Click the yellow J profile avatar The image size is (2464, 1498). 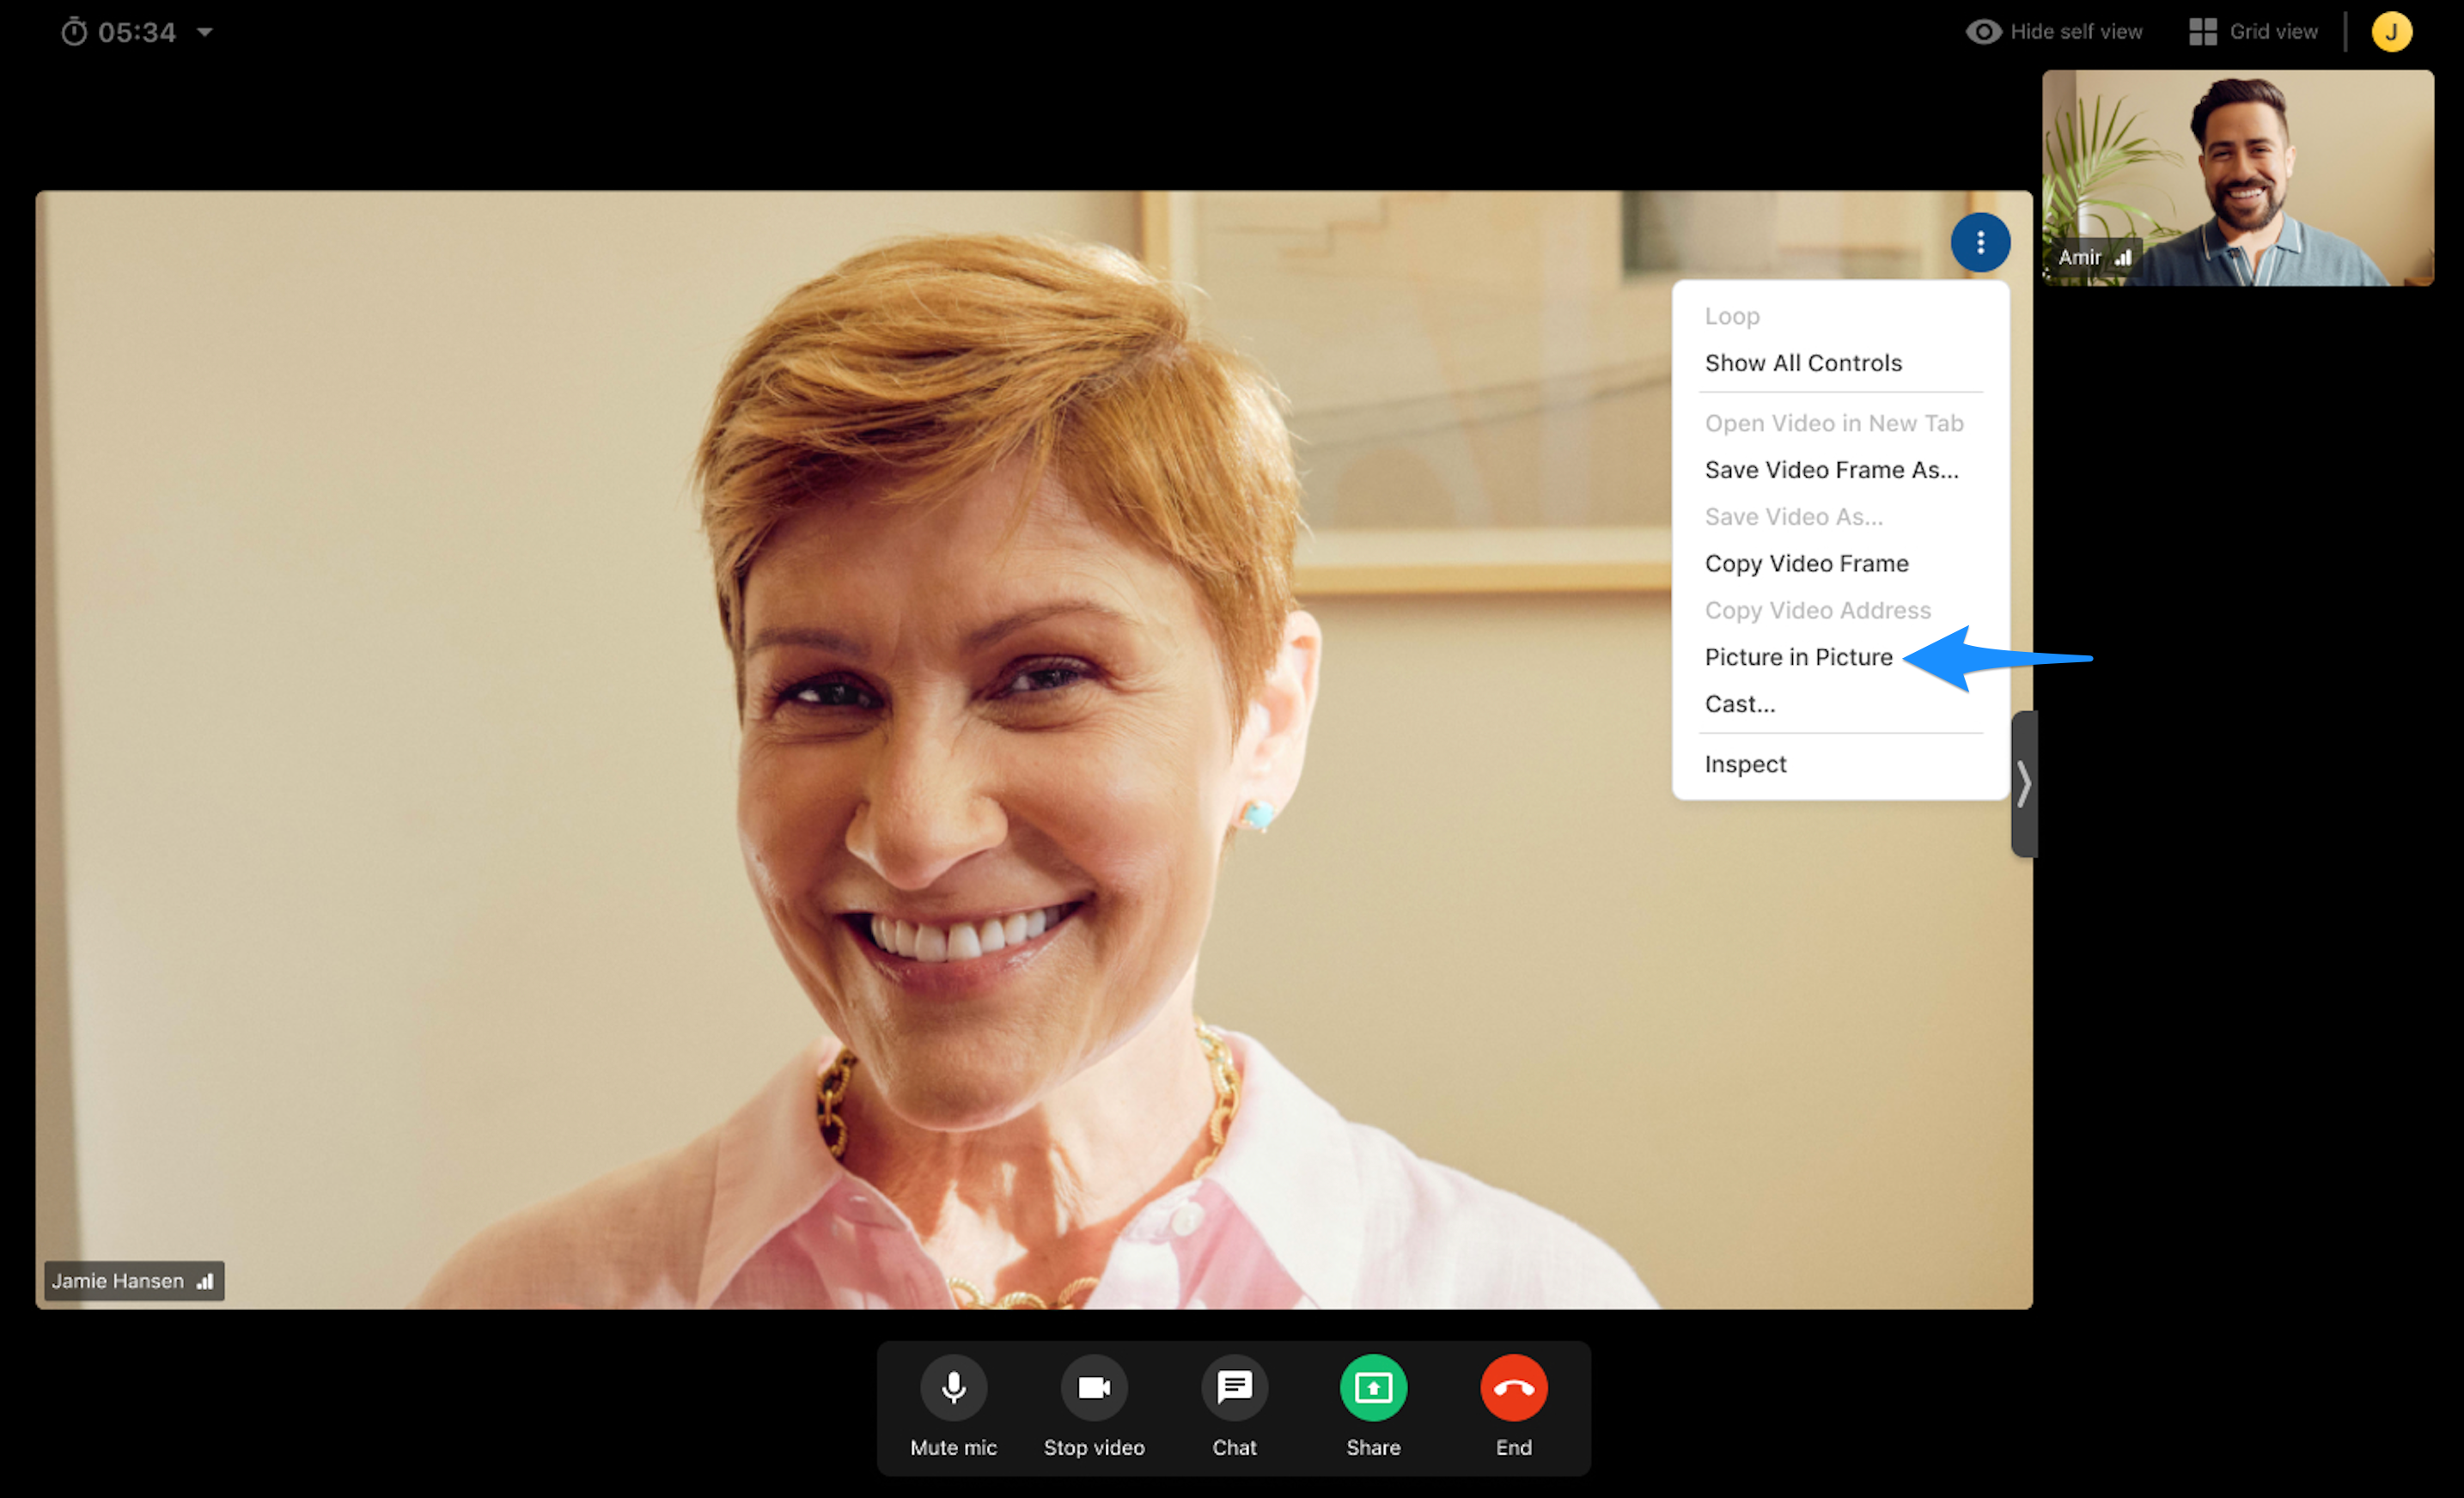[x=2391, y=32]
